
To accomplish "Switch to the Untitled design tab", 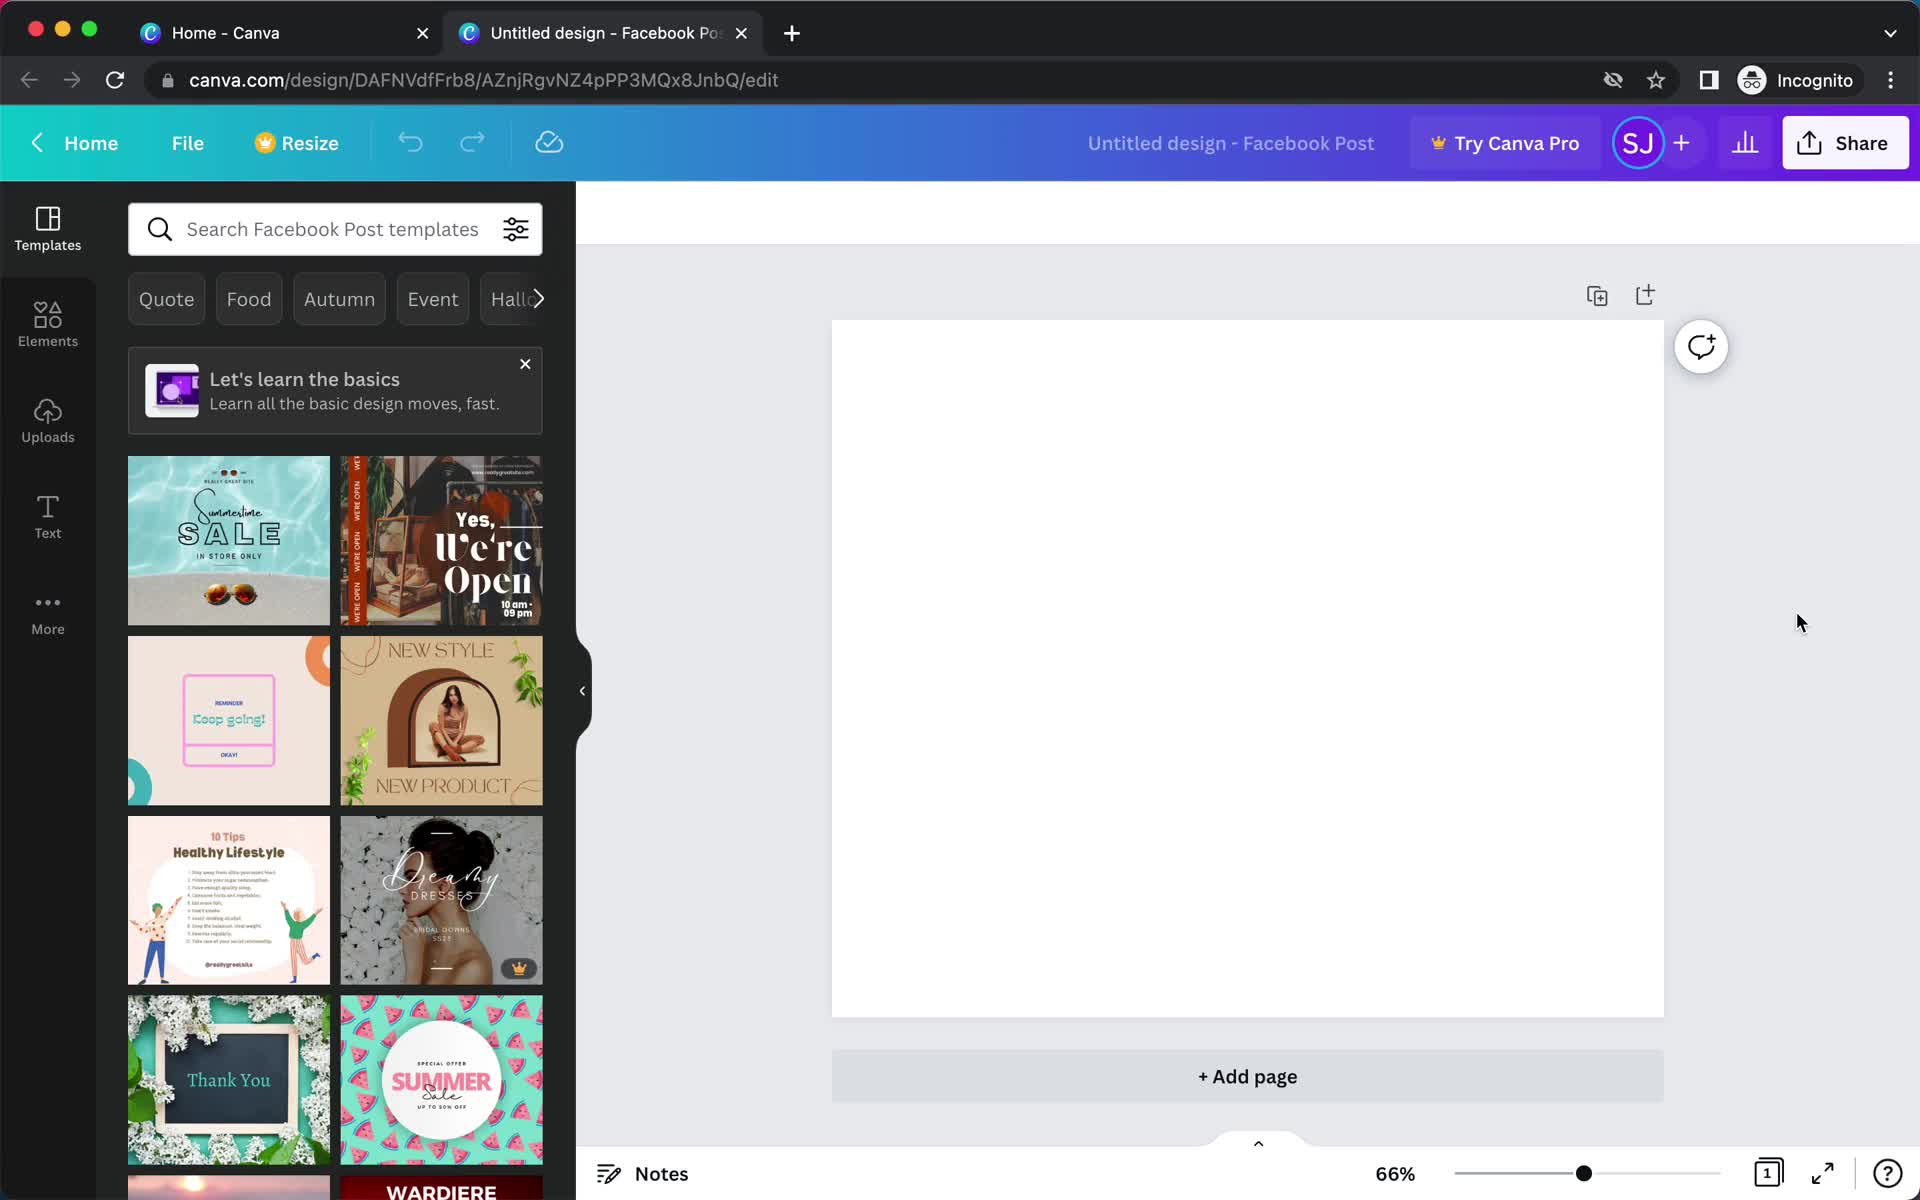I will click(603, 33).
